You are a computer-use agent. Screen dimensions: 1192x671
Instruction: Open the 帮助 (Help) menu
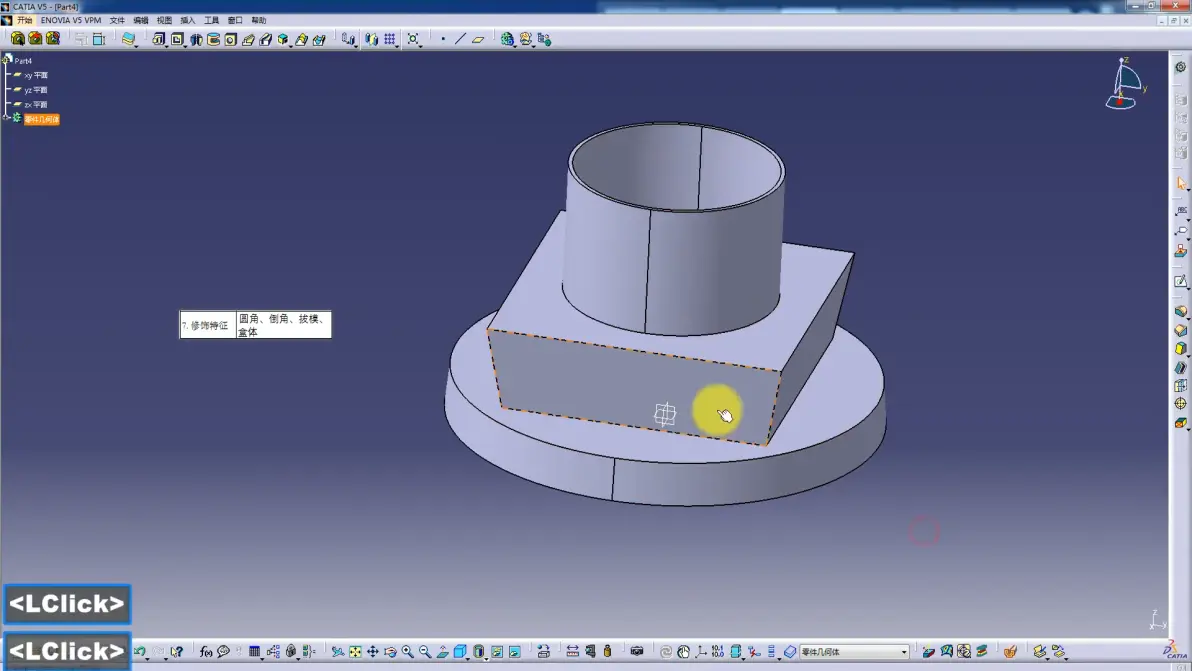[258, 21]
